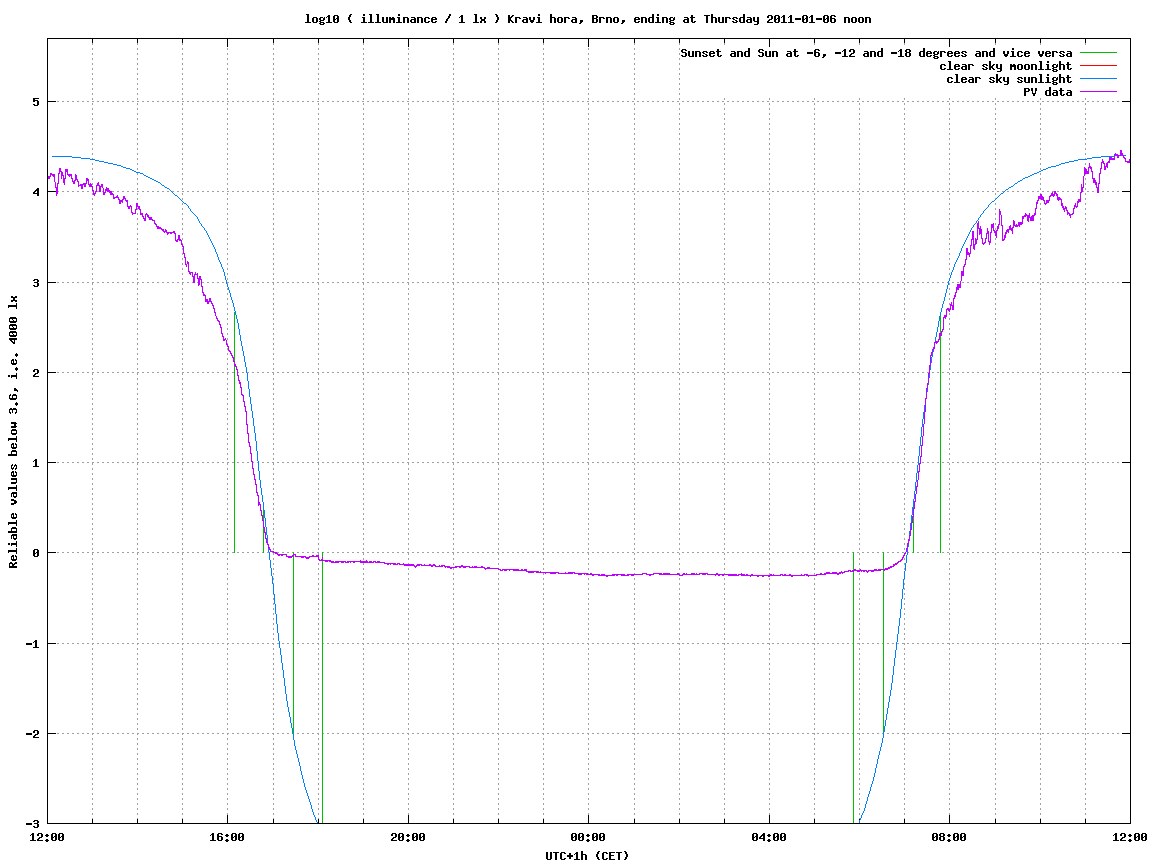This screenshot has width=1151, height=863.
Task: Click the y-axis label 1
Action: tap(35, 463)
